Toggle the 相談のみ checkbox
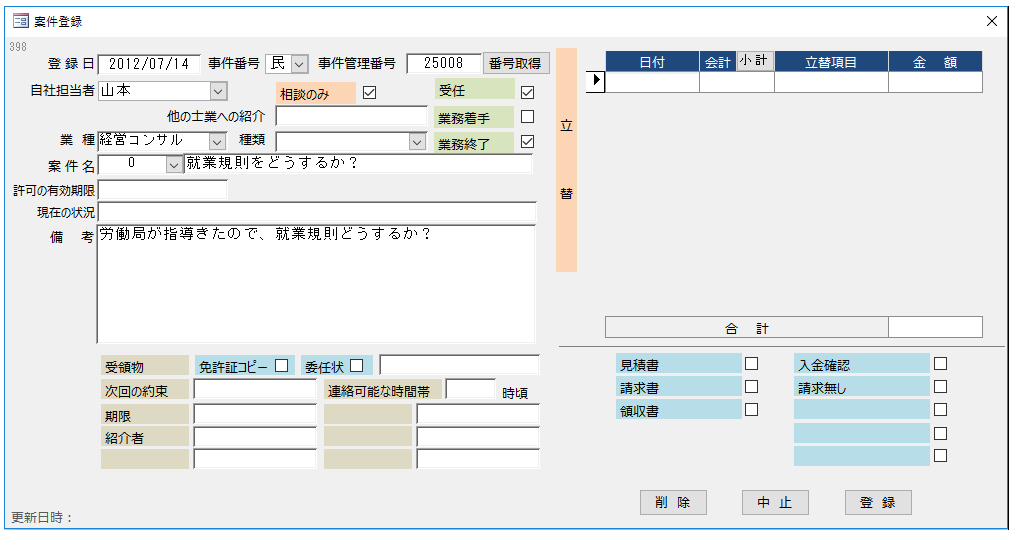Image resolution: width=1015 pixels, height=535 pixels. (x=370, y=93)
